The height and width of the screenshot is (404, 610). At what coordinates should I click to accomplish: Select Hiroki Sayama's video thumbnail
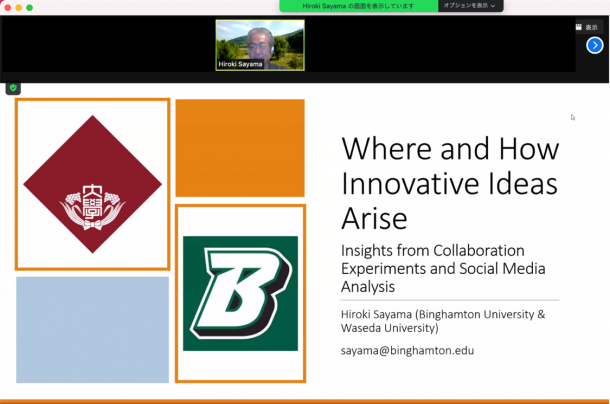[260, 46]
